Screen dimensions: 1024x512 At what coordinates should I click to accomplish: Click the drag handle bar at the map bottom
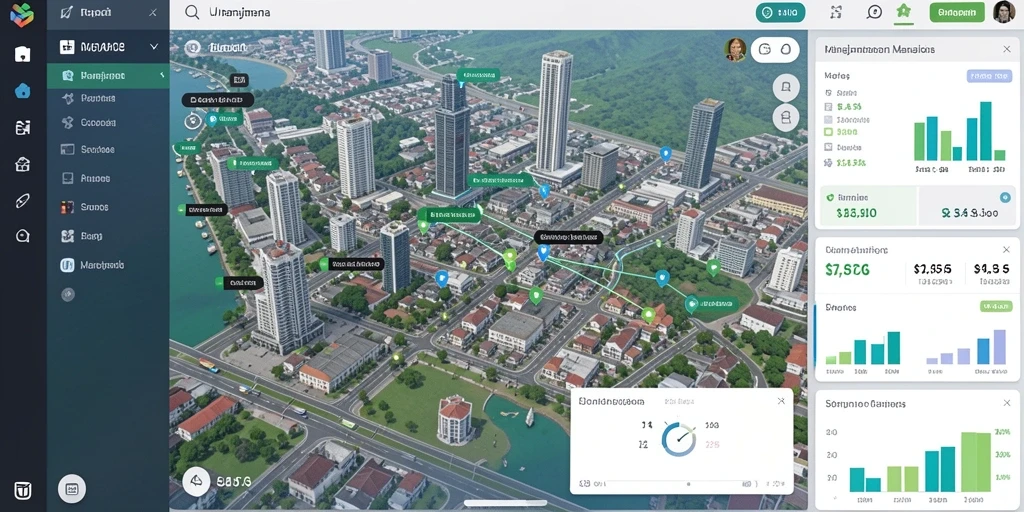505,503
